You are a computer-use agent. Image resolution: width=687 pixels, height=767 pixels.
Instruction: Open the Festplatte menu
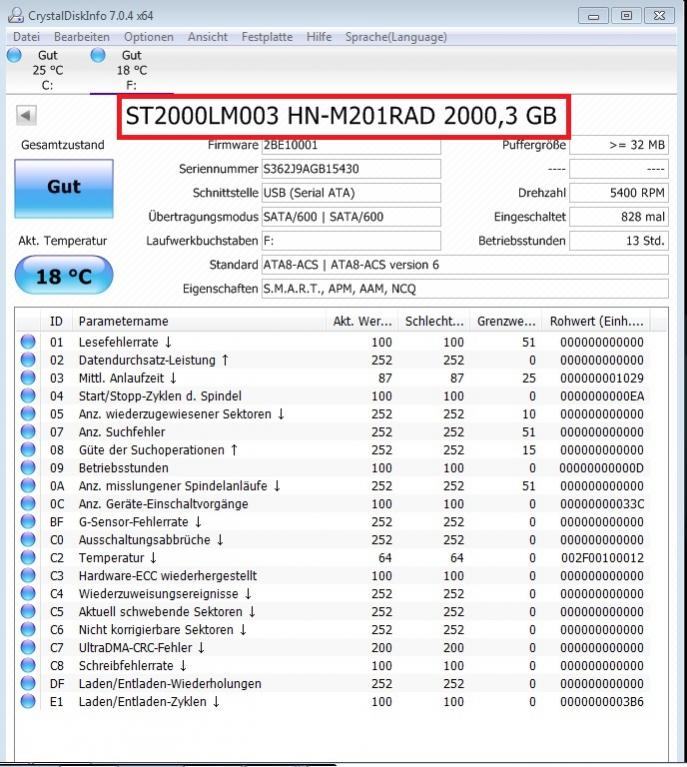267,37
